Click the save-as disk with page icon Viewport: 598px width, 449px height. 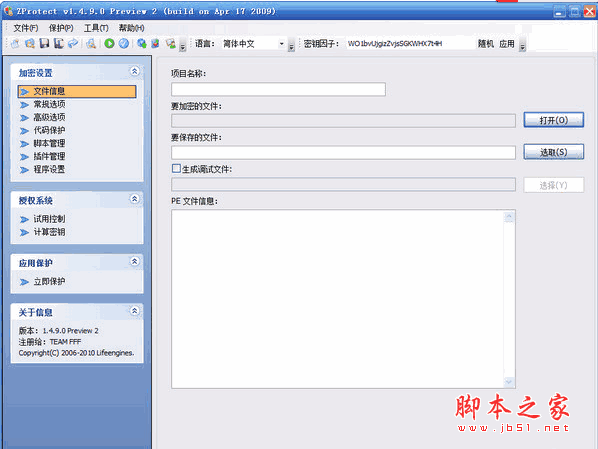point(59,43)
